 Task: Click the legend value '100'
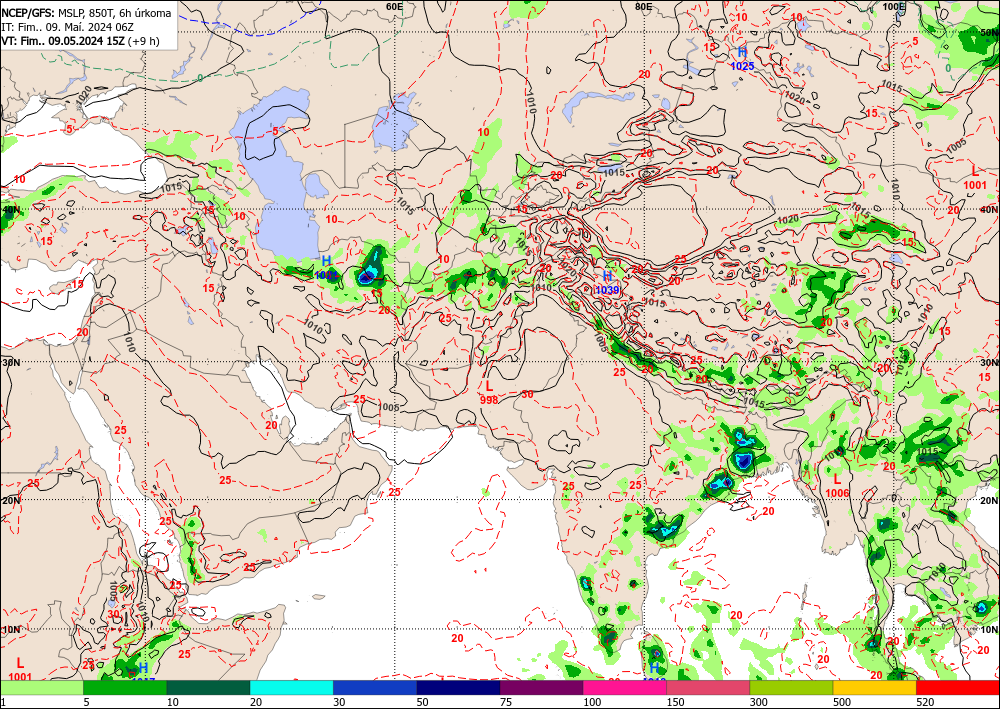tap(592, 702)
